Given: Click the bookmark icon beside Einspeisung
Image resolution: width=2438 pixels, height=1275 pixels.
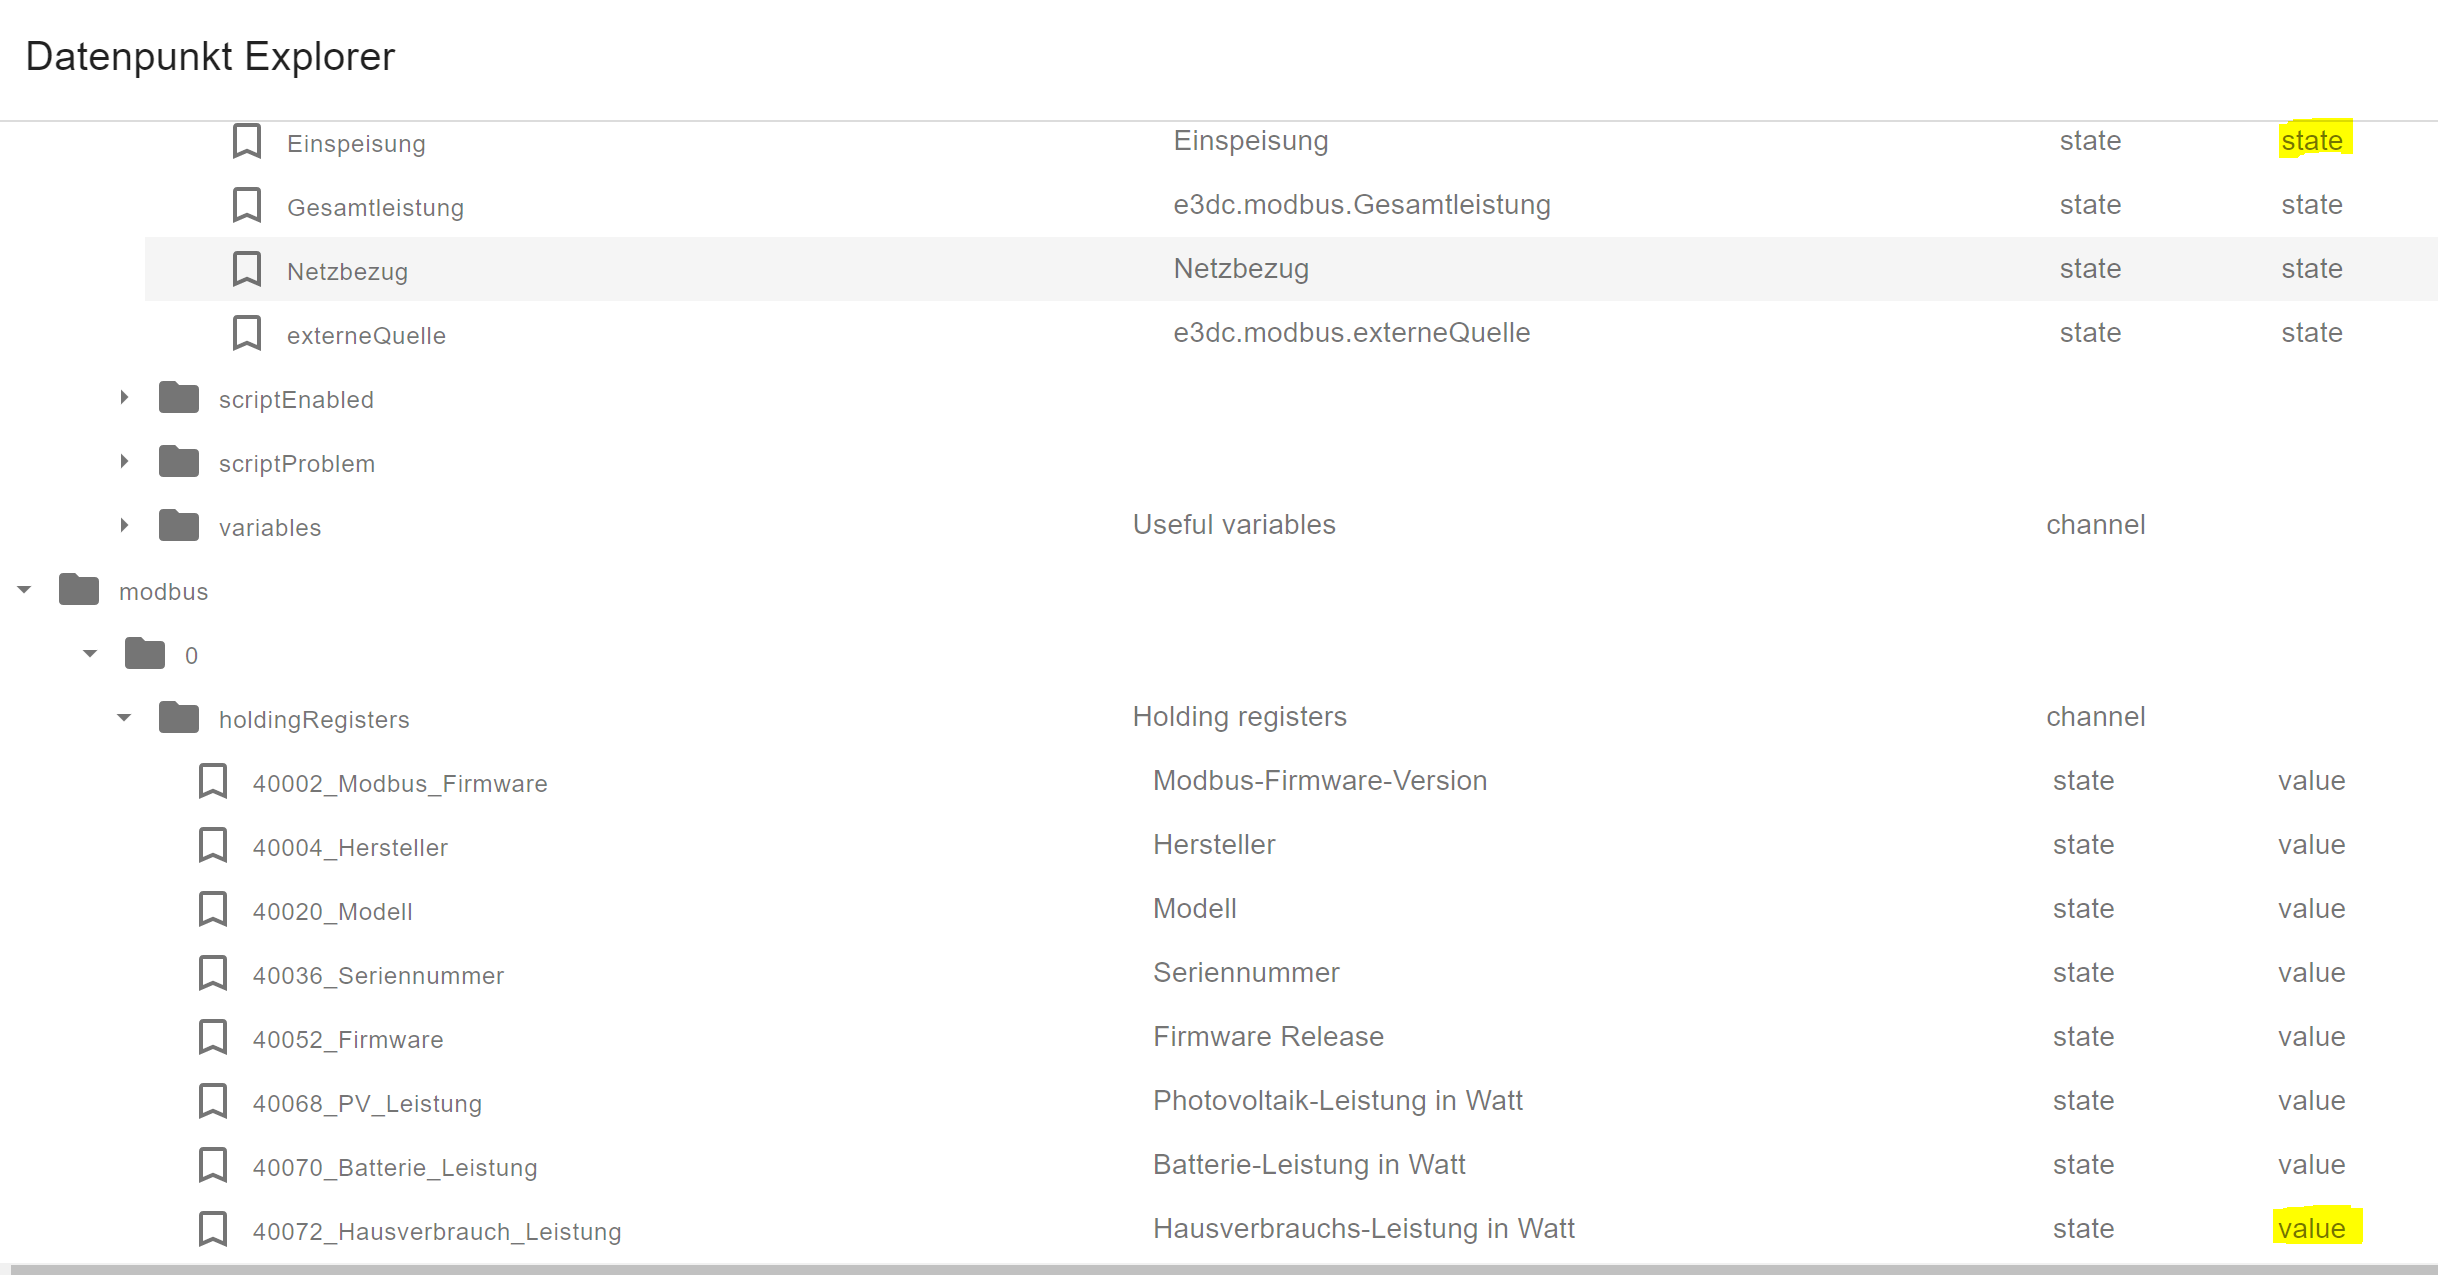Looking at the screenshot, I should click(x=246, y=142).
